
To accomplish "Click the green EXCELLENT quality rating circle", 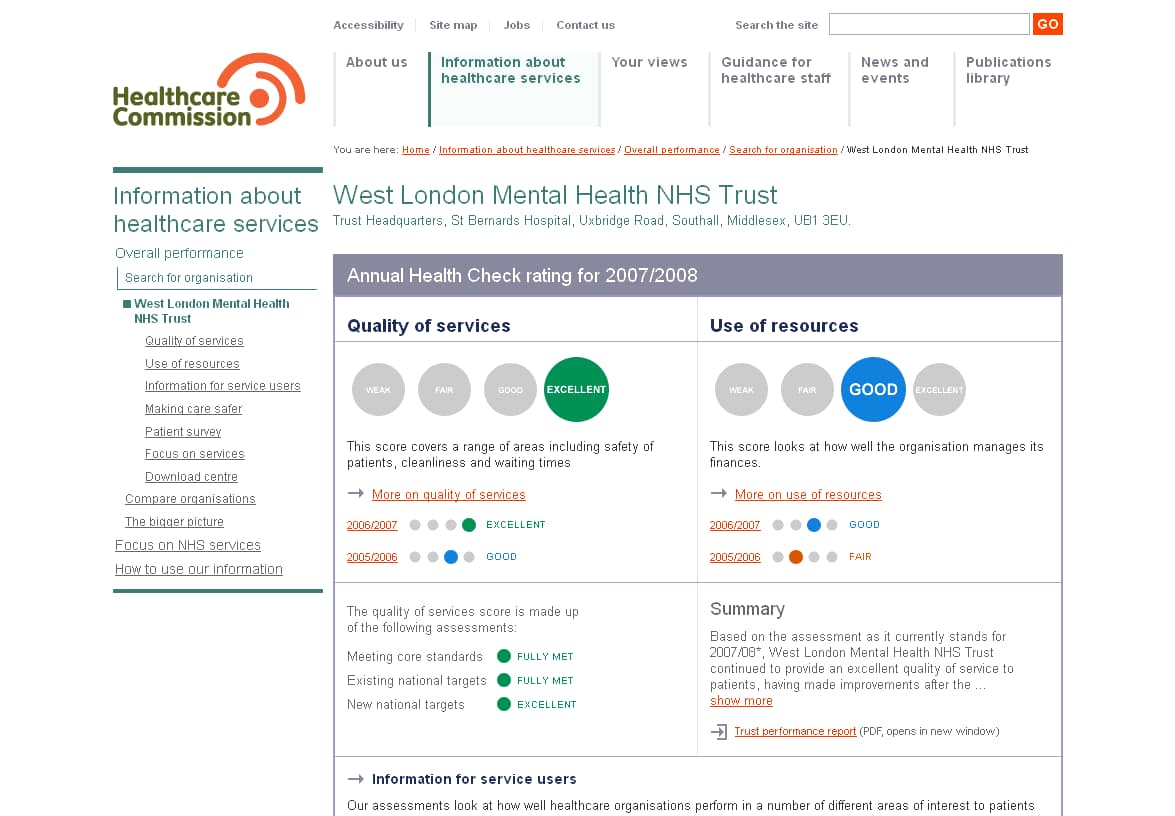I will click(x=576, y=390).
